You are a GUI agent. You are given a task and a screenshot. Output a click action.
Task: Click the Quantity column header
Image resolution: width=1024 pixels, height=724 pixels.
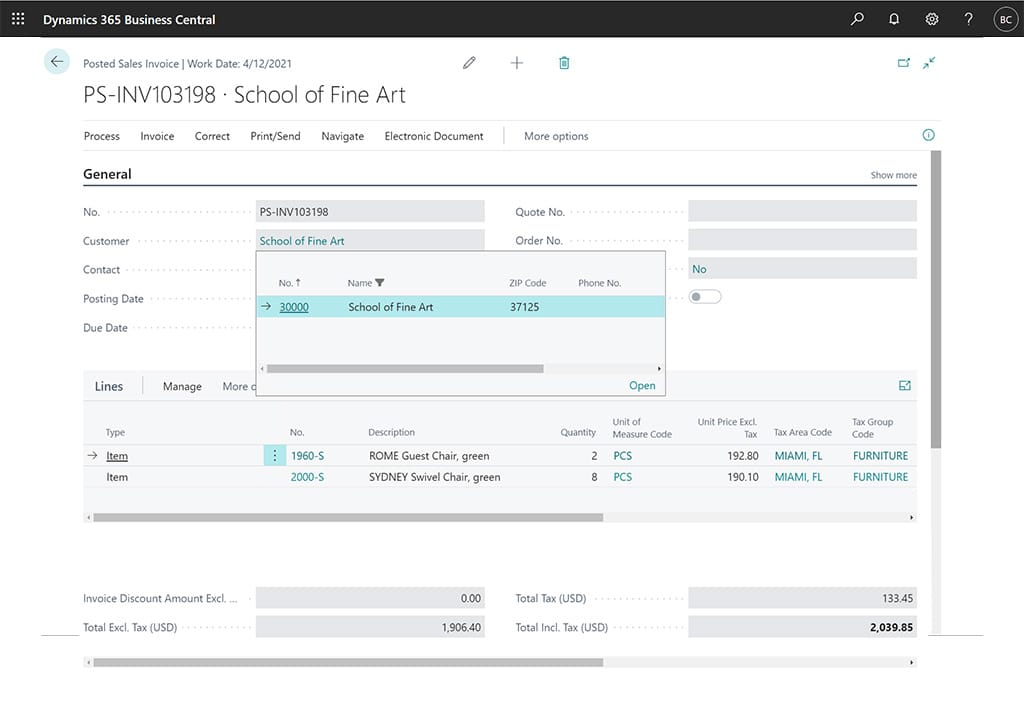[578, 432]
